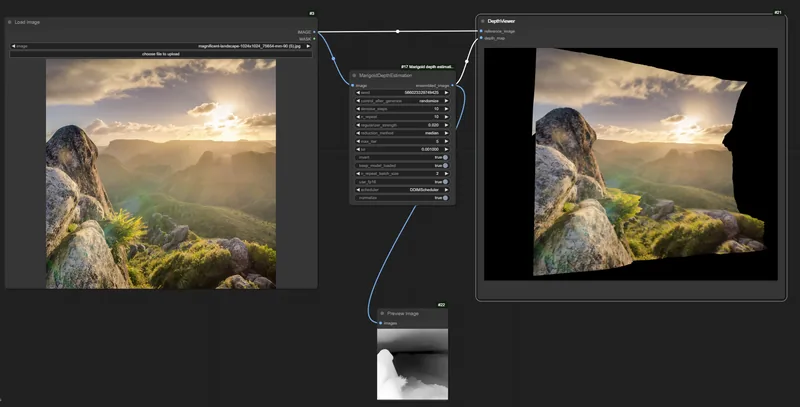Click the IMAGE output socket on Load Image
Screen dimensions: 800x407
[314, 32]
